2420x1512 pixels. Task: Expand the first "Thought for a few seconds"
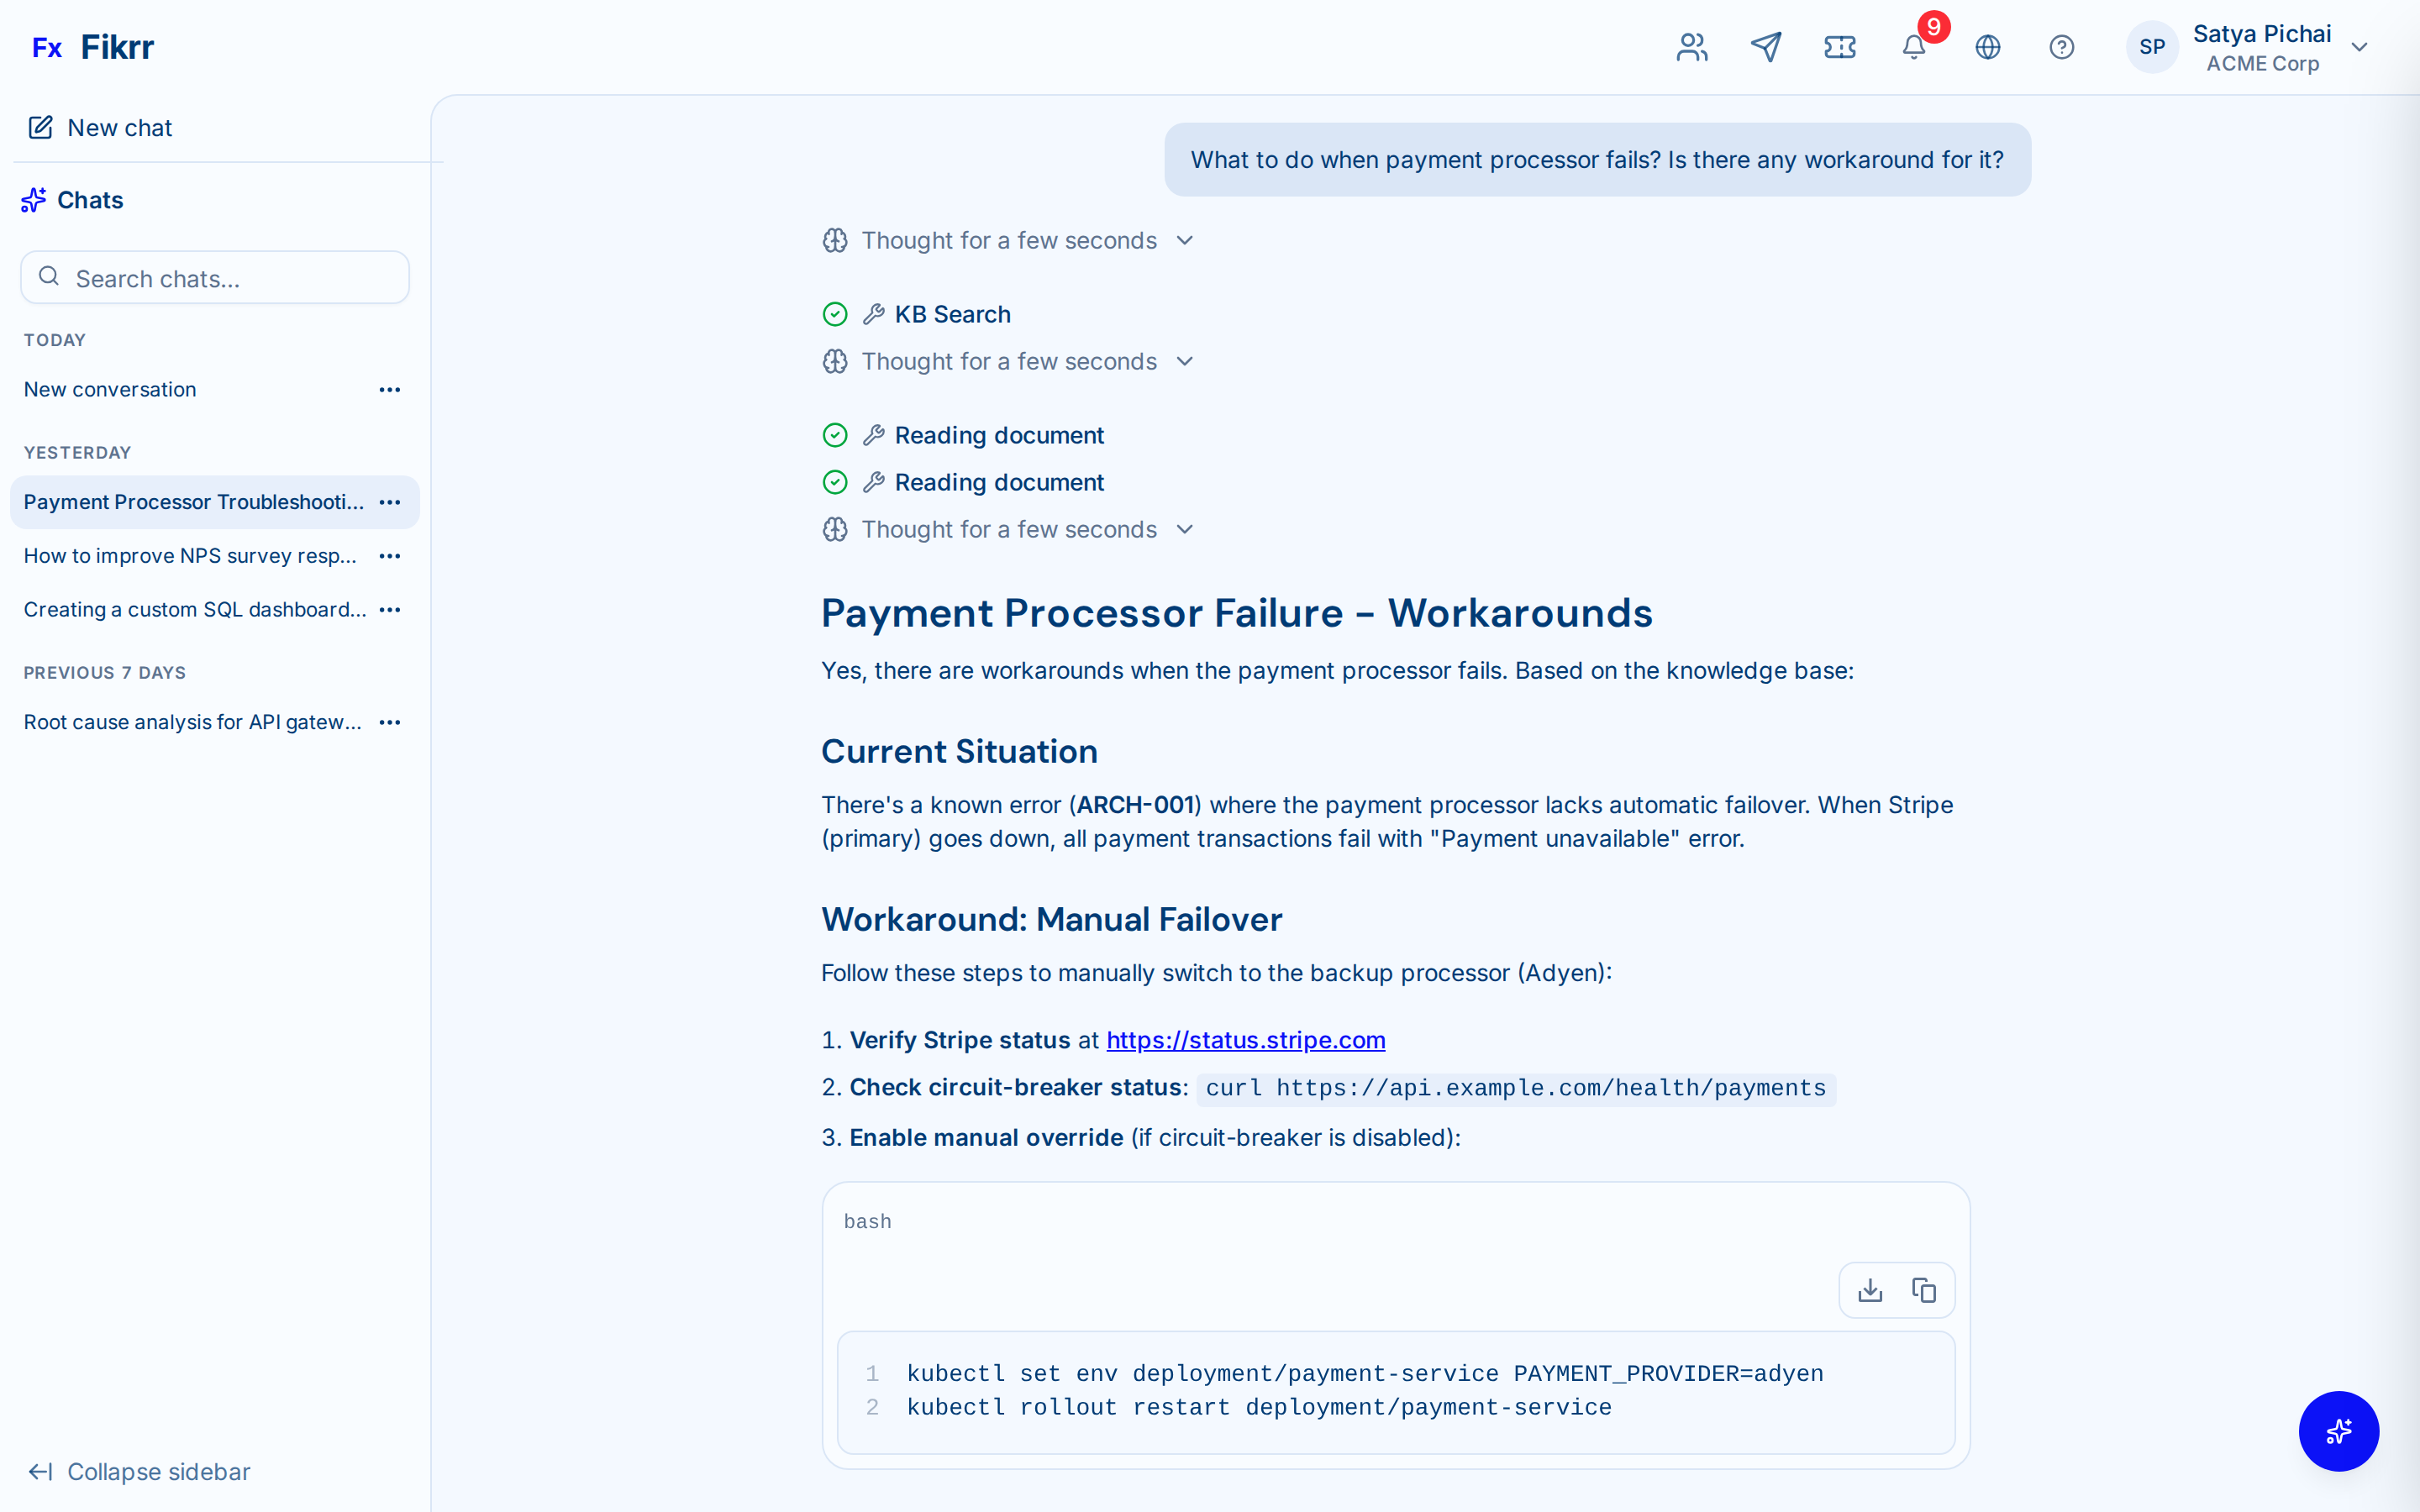pos(1008,241)
